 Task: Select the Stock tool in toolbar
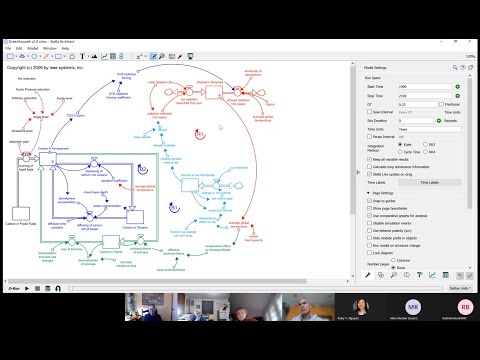(x=10, y=56)
